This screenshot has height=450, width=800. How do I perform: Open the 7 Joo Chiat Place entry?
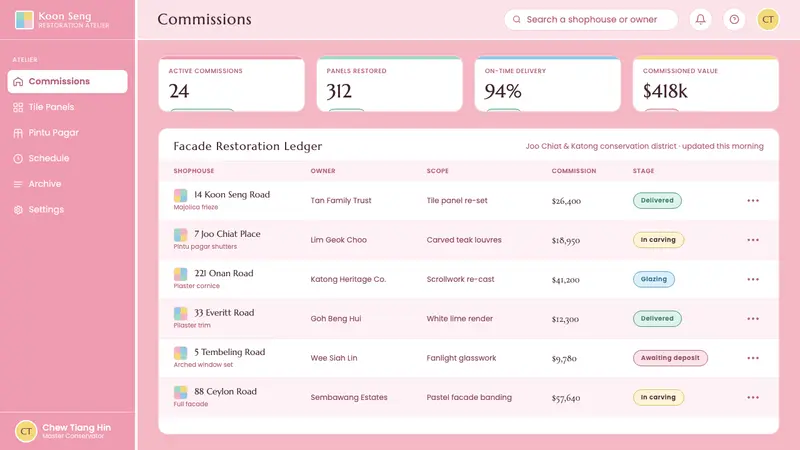(x=227, y=234)
